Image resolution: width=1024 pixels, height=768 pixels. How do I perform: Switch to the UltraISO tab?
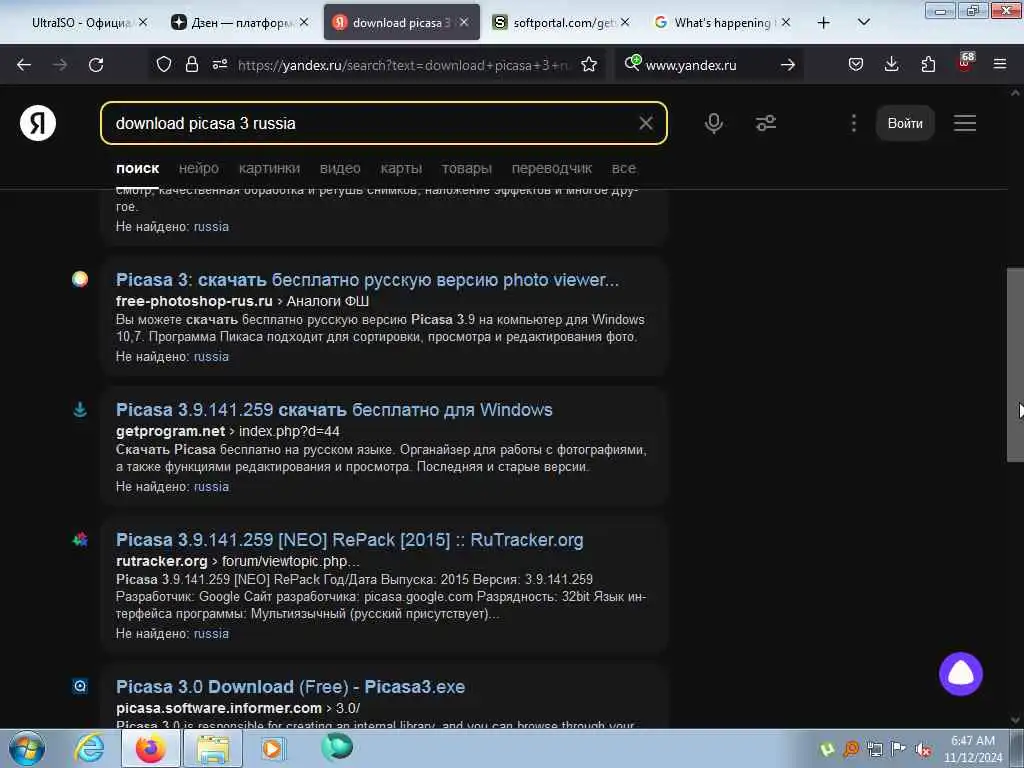pyautogui.click(x=82, y=23)
